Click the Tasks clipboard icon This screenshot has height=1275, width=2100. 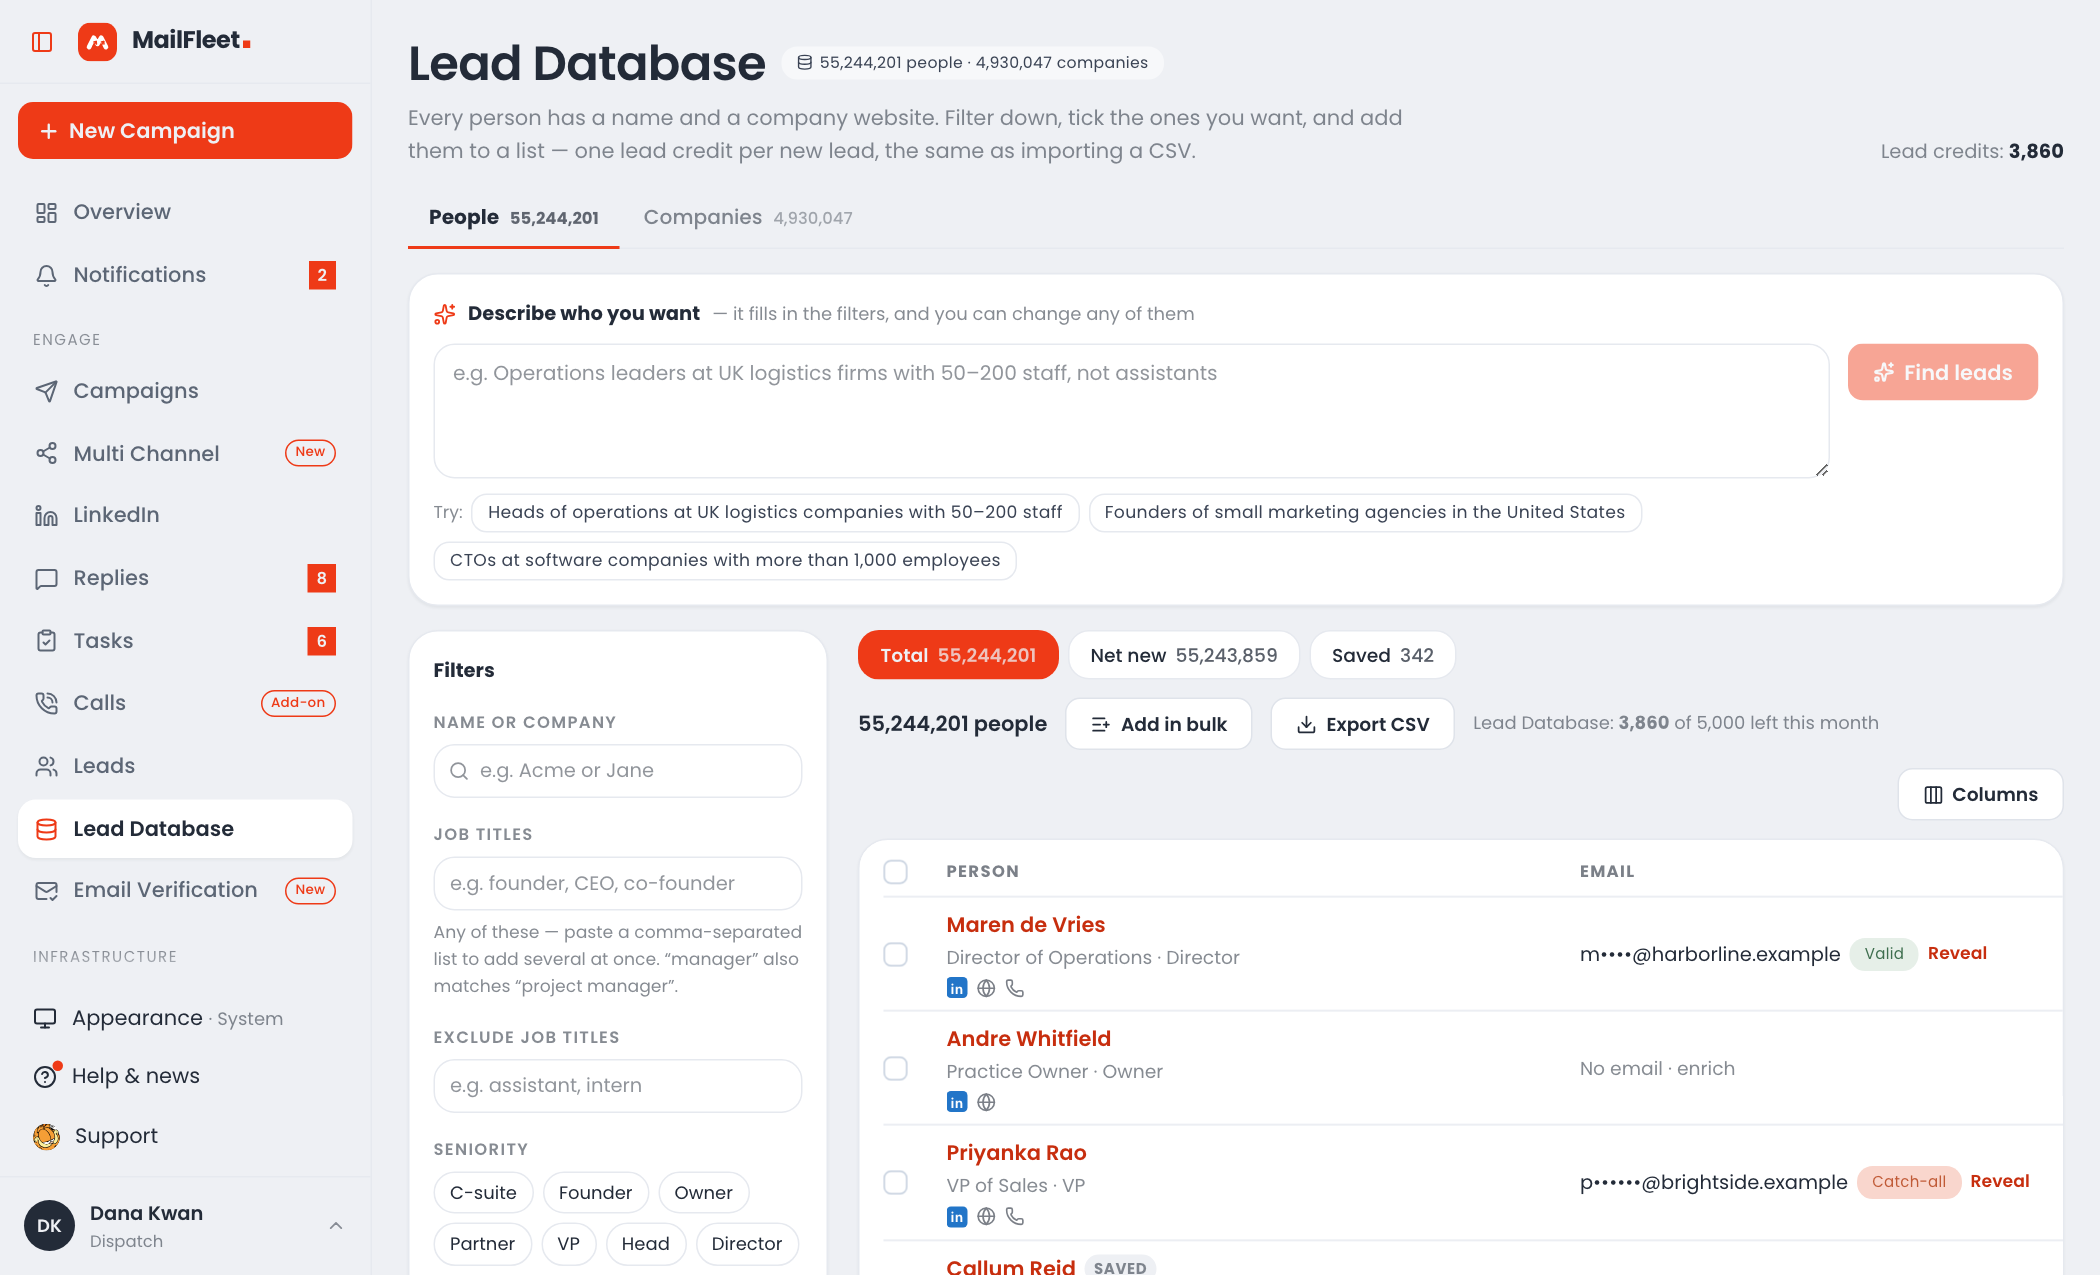(x=46, y=641)
